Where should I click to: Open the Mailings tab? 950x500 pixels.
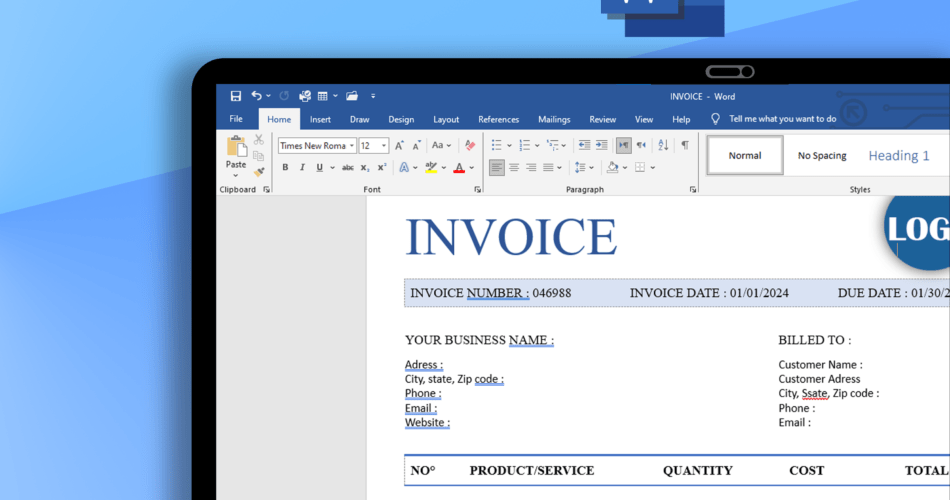pos(554,119)
